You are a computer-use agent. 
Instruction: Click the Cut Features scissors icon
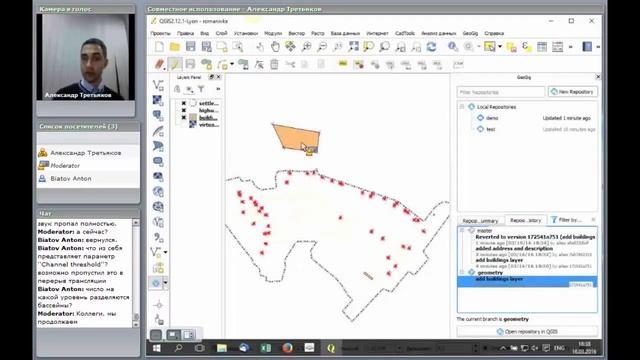tap(290, 64)
